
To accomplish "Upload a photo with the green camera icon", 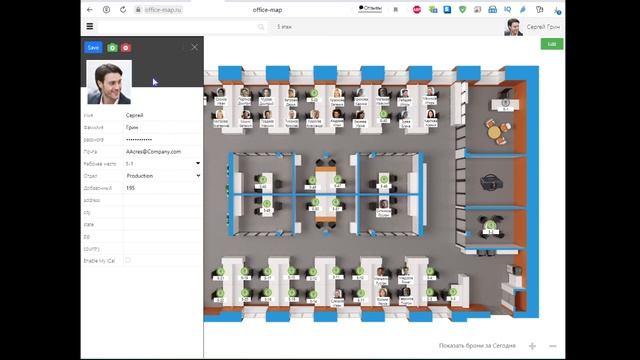I will (x=112, y=48).
